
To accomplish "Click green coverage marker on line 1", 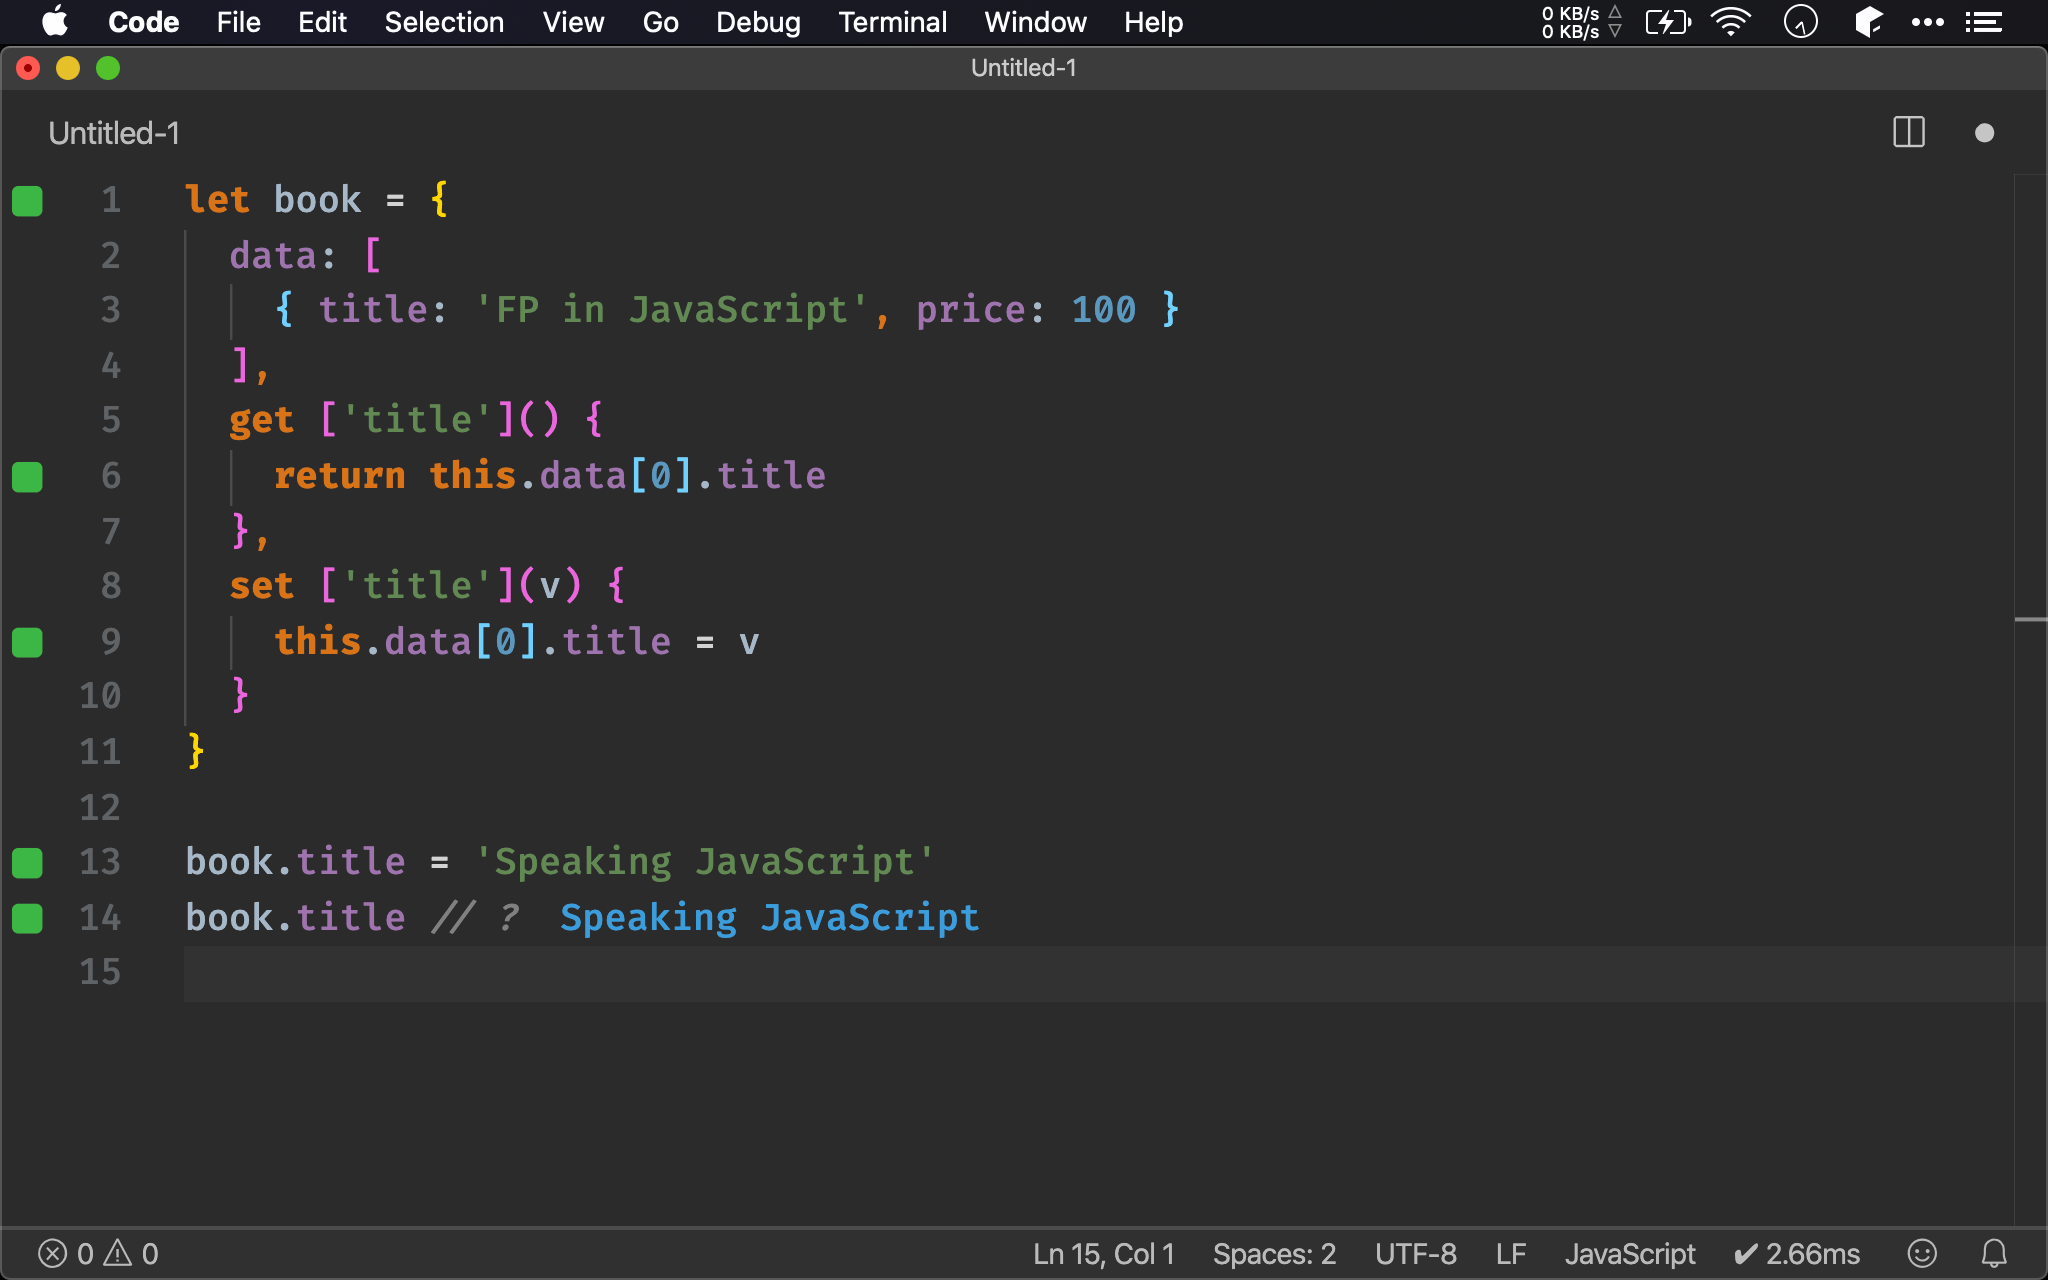I will [x=27, y=201].
